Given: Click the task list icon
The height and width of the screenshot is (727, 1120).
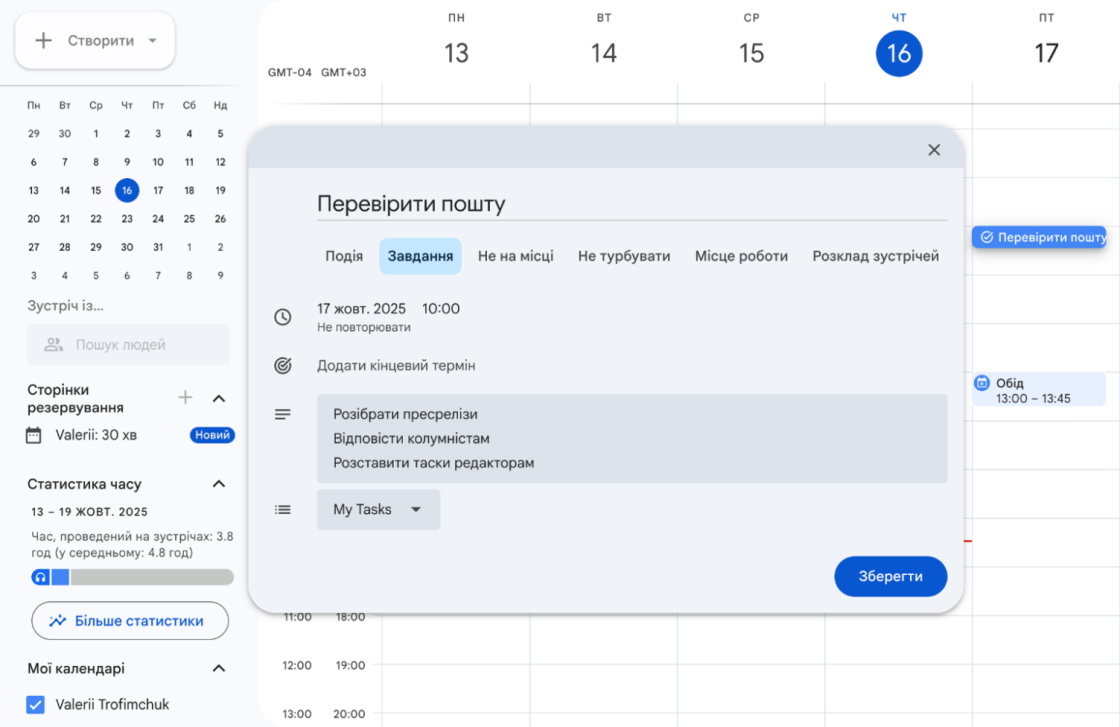Looking at the screenshot, I should pos(283,509).
